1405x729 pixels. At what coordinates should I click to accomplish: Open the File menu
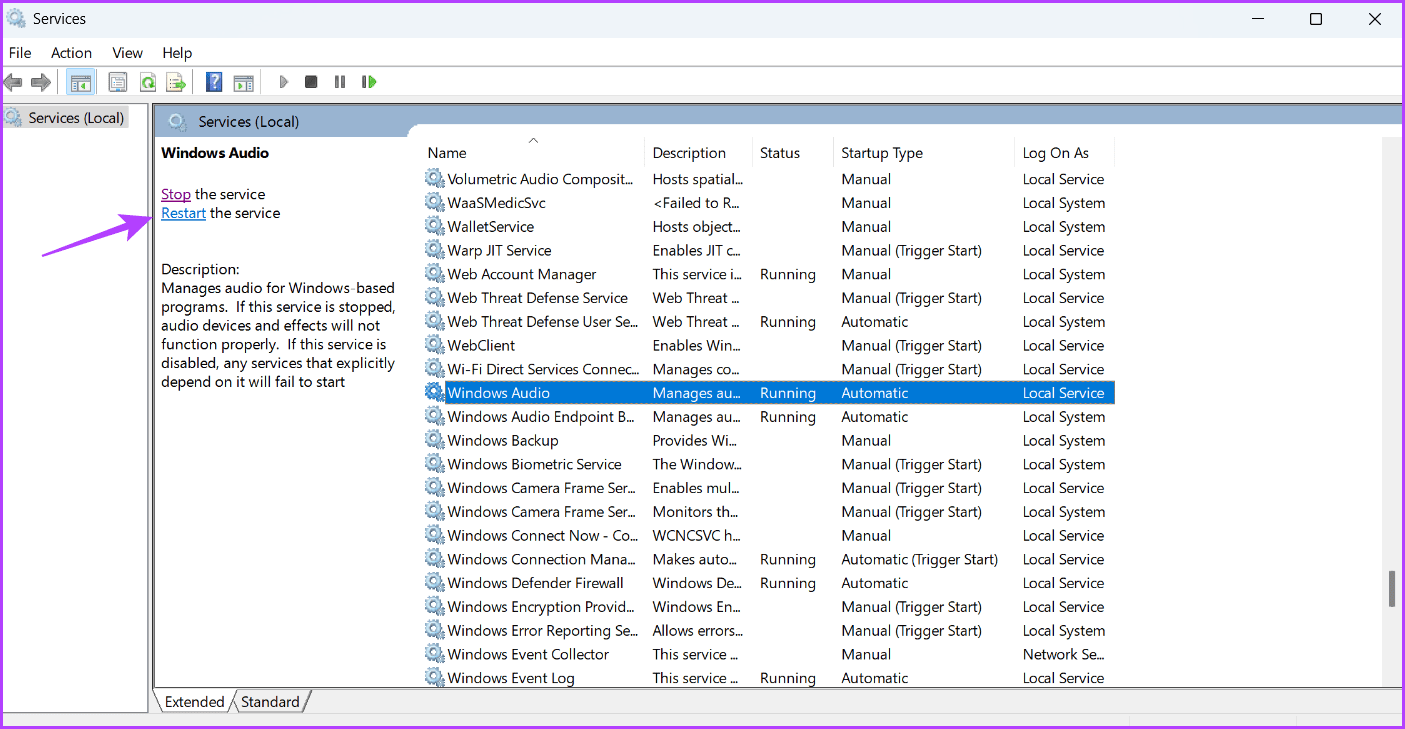click(x=20, y=53)
